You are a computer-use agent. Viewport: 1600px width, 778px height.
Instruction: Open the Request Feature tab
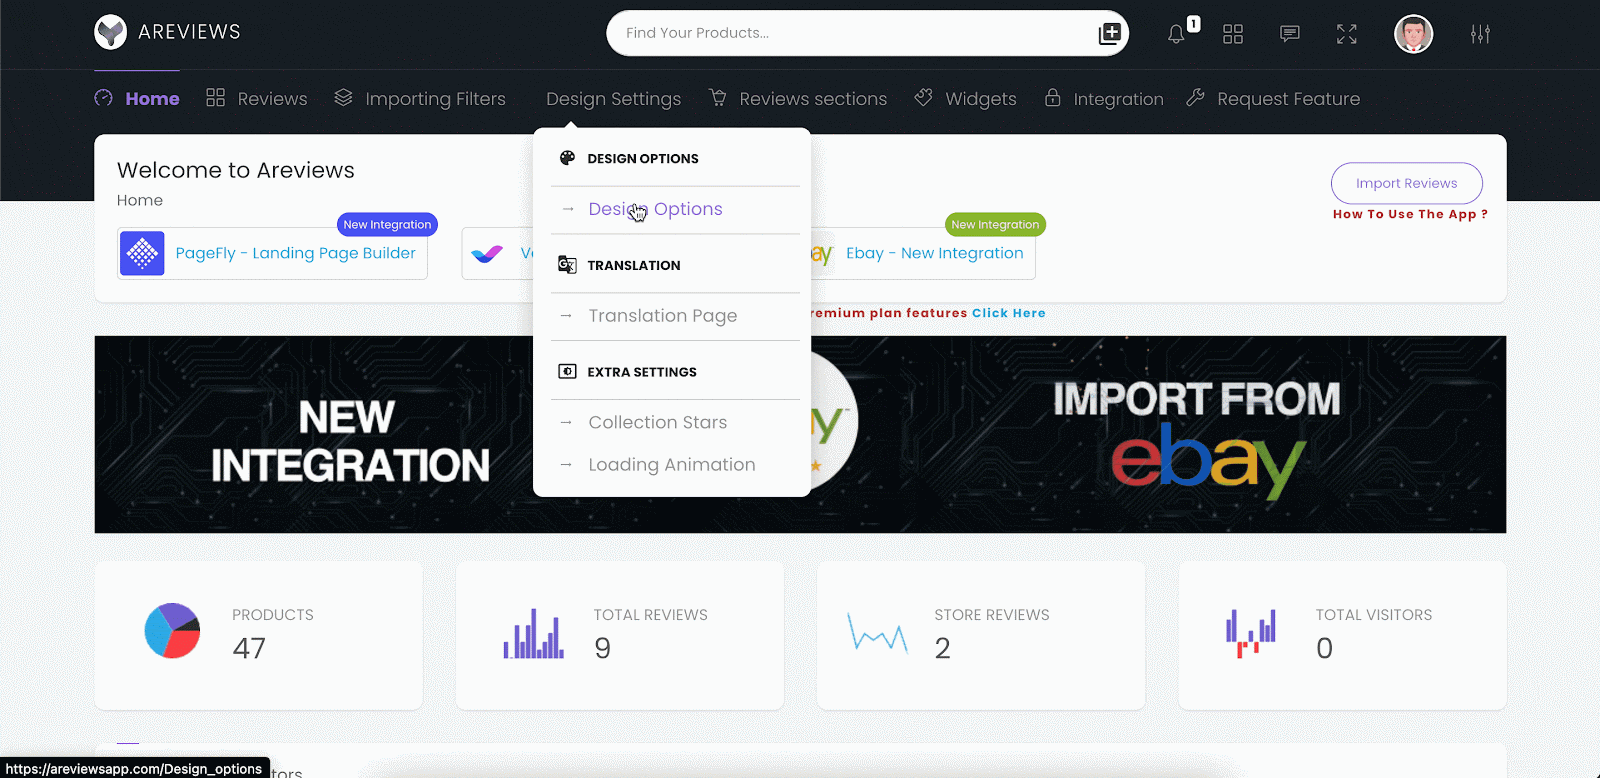pos(1288,99)
